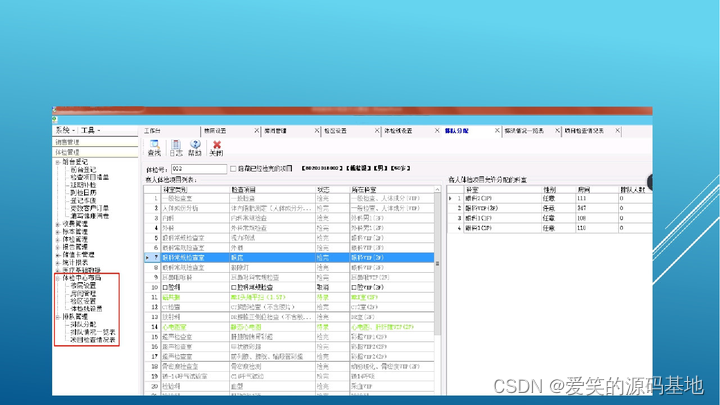This screenshot has width=720, height=405.
Task: Expand the 报告管理 tree node
Action: (58, 247)
